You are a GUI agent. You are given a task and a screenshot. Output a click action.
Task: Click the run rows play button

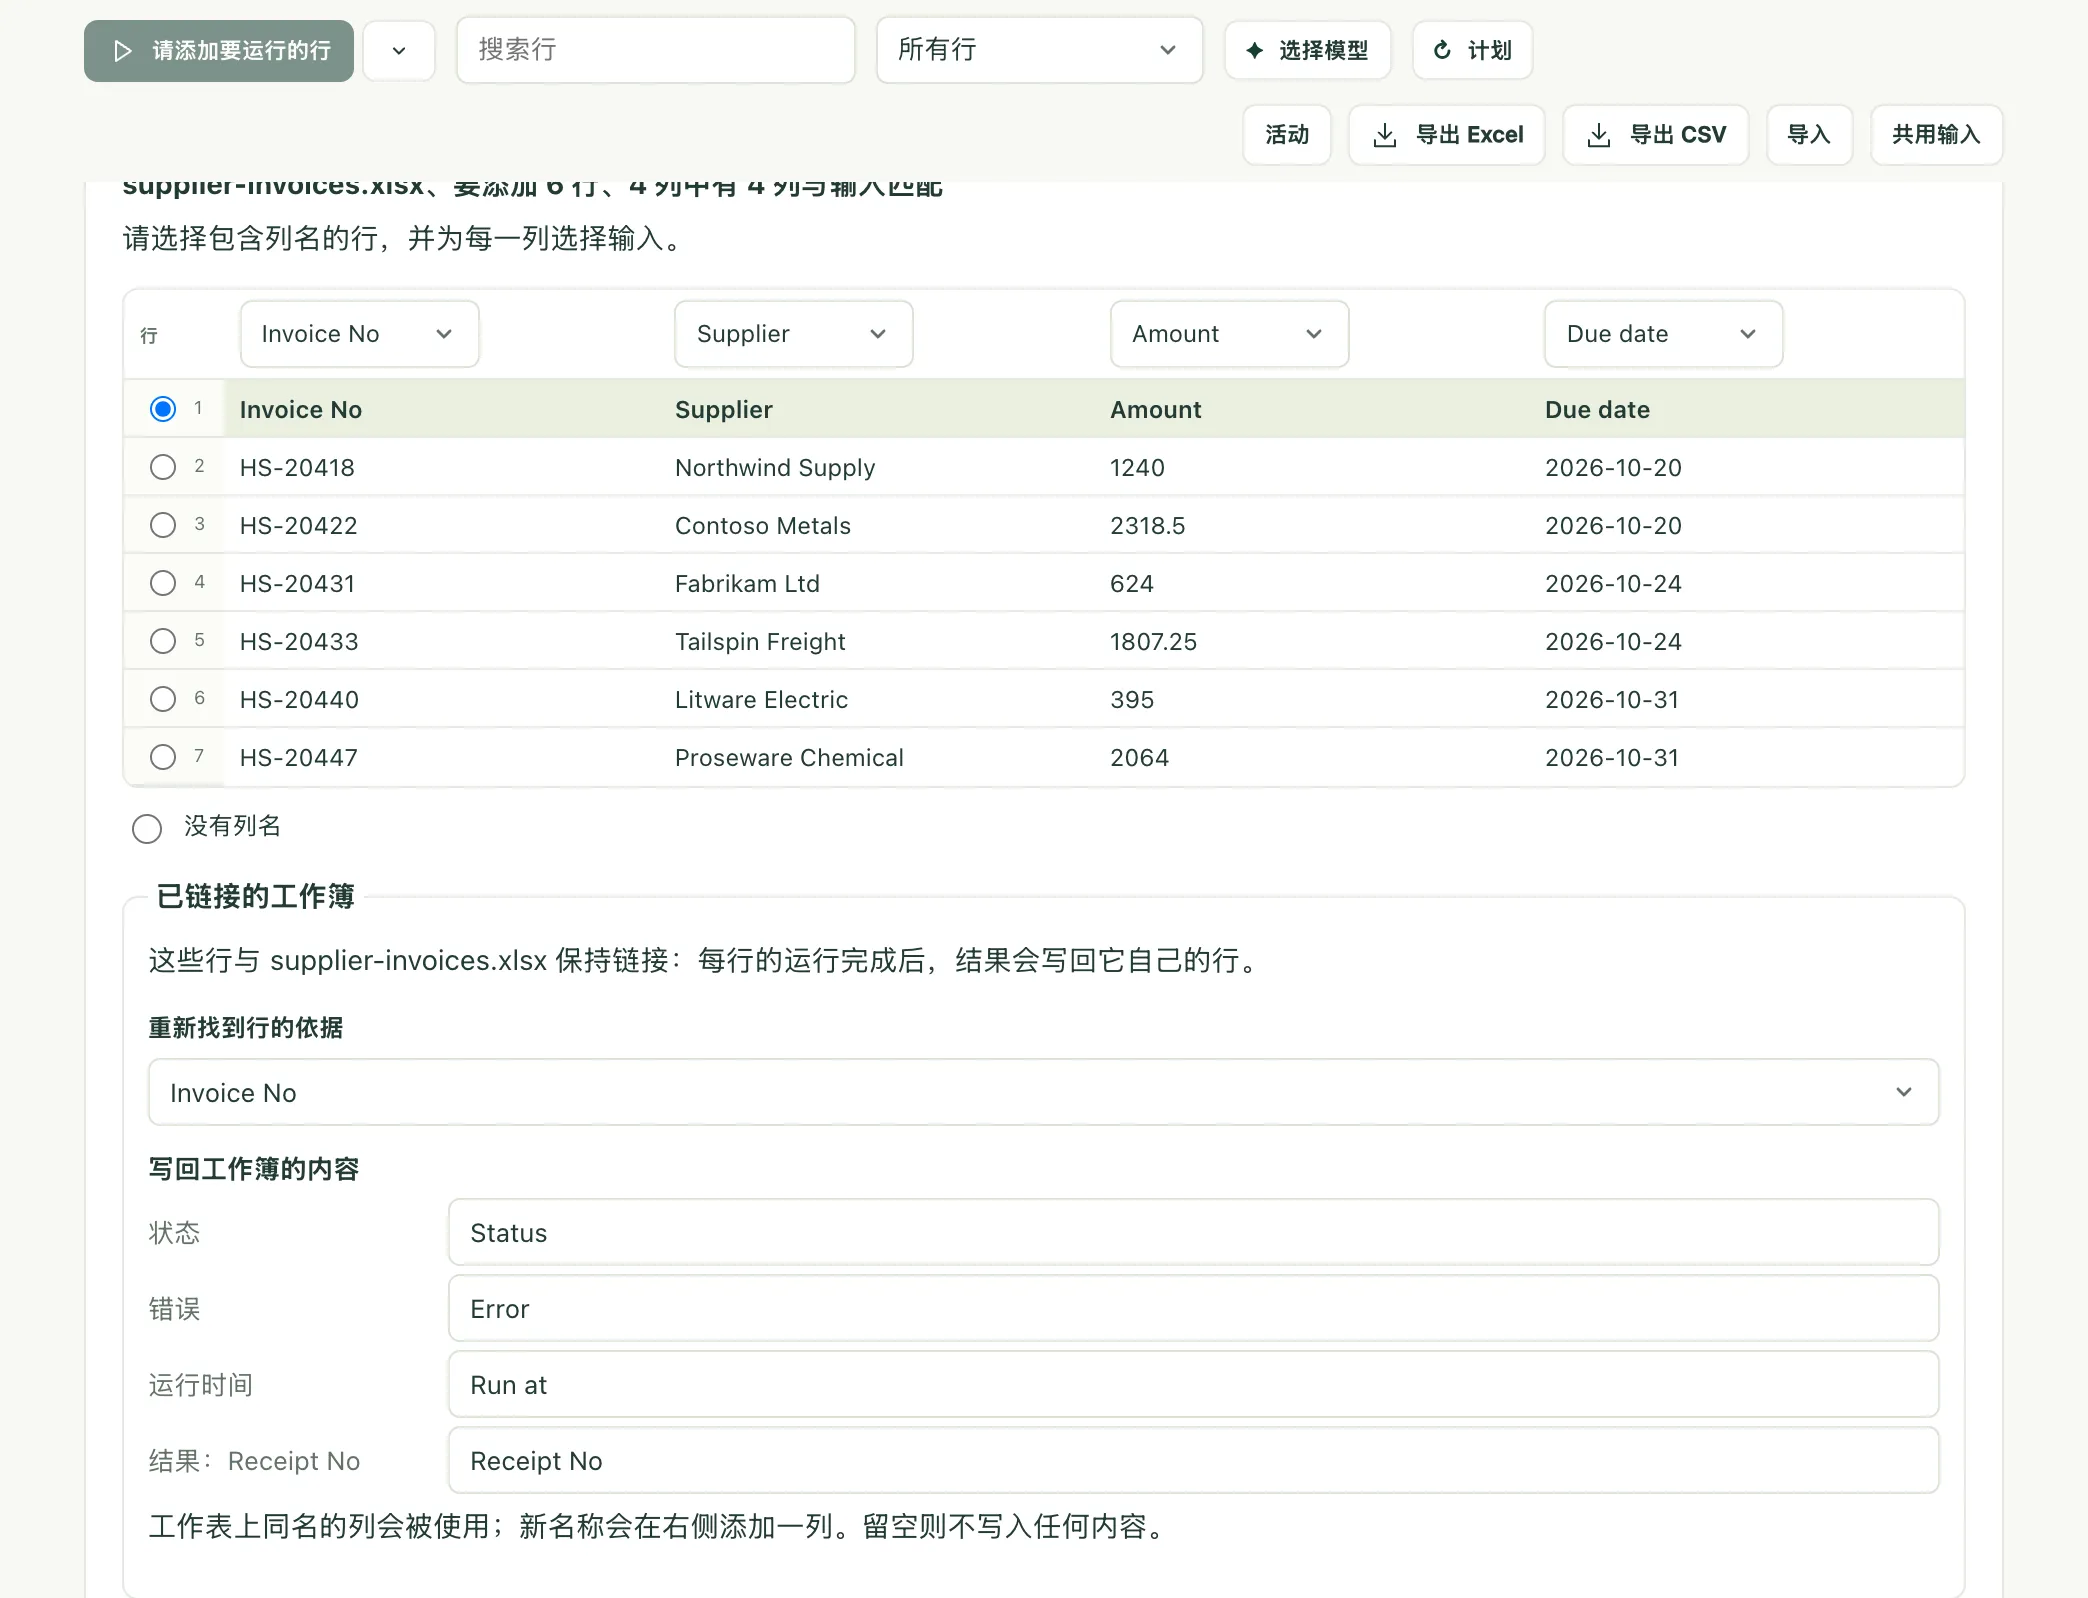(219, 51)
